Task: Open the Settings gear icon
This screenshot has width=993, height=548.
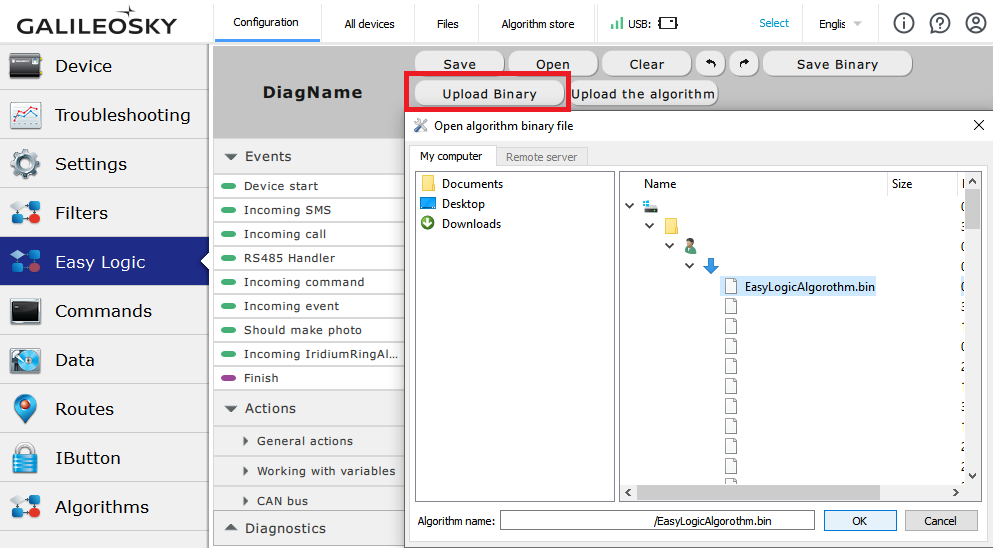Action: pyautogui.click(x=26, y=164)
